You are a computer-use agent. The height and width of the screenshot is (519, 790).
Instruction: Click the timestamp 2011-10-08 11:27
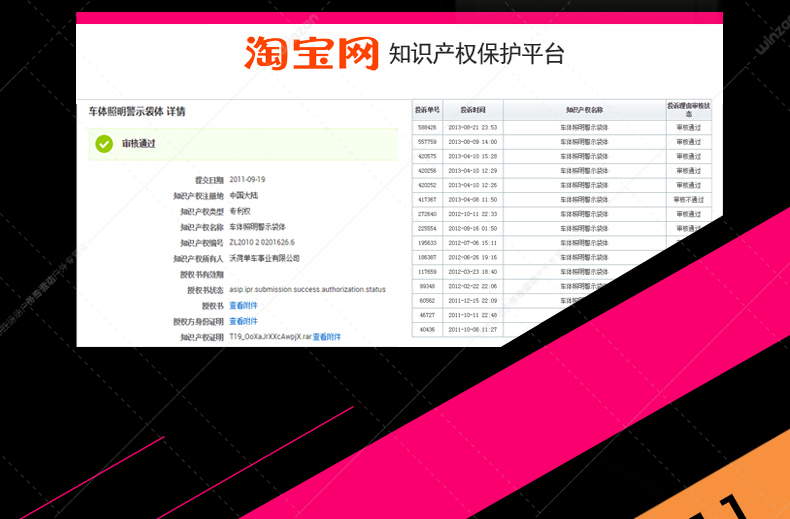473,330
